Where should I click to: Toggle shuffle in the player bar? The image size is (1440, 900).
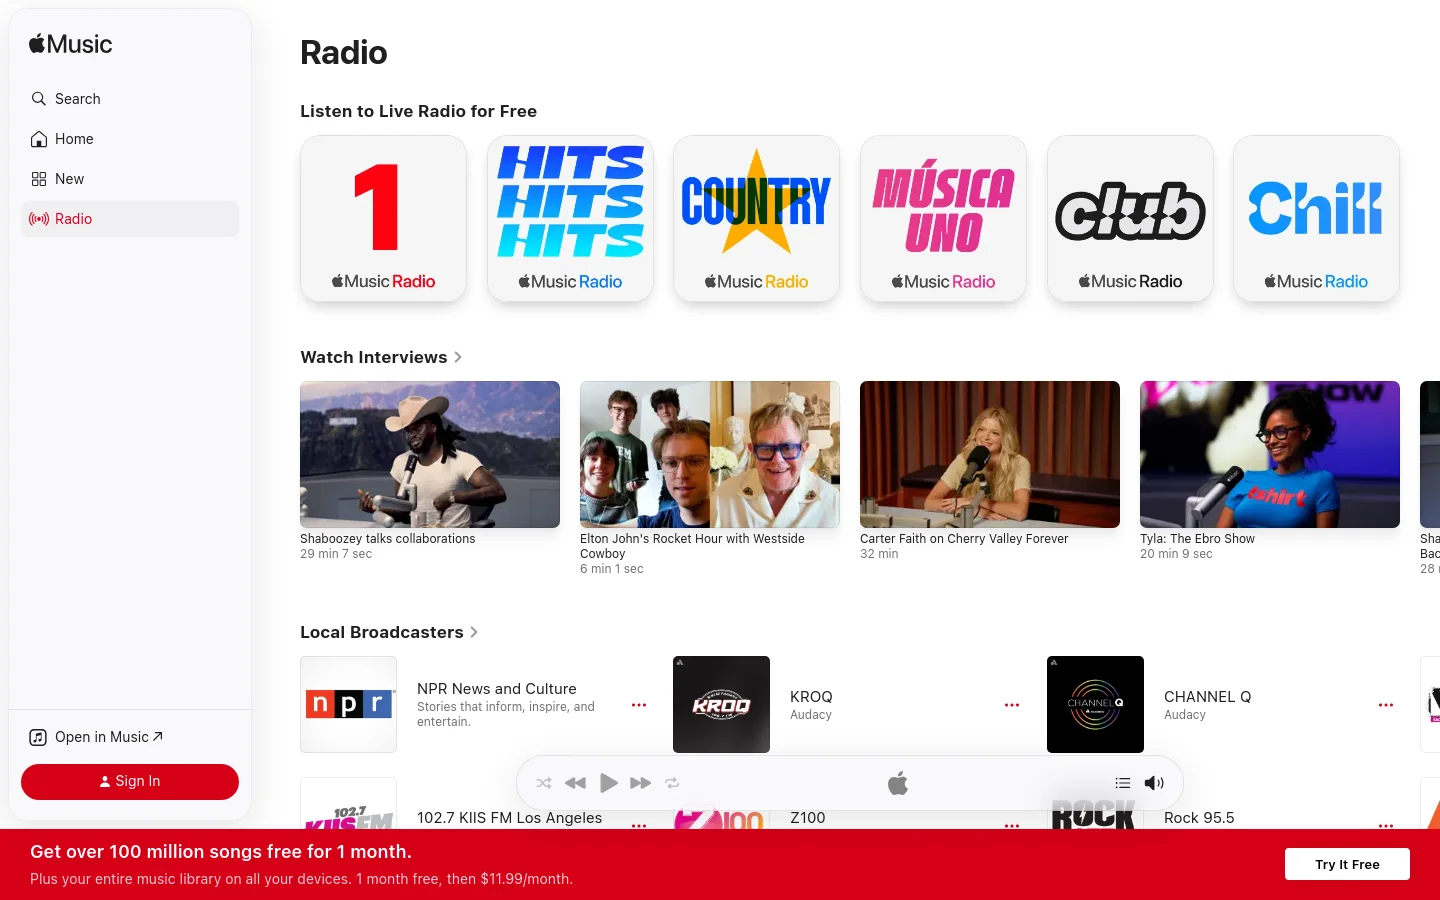coord(544,783)
